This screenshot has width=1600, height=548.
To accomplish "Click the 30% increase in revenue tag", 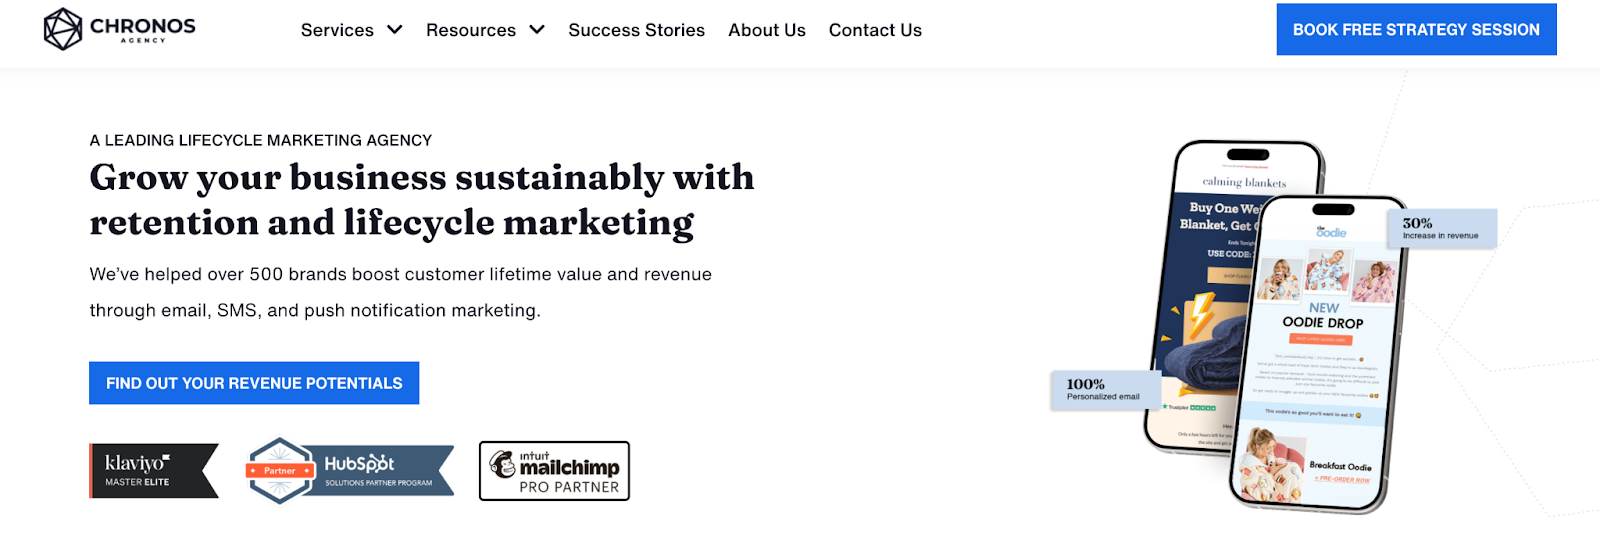I will coord(1441,228).
